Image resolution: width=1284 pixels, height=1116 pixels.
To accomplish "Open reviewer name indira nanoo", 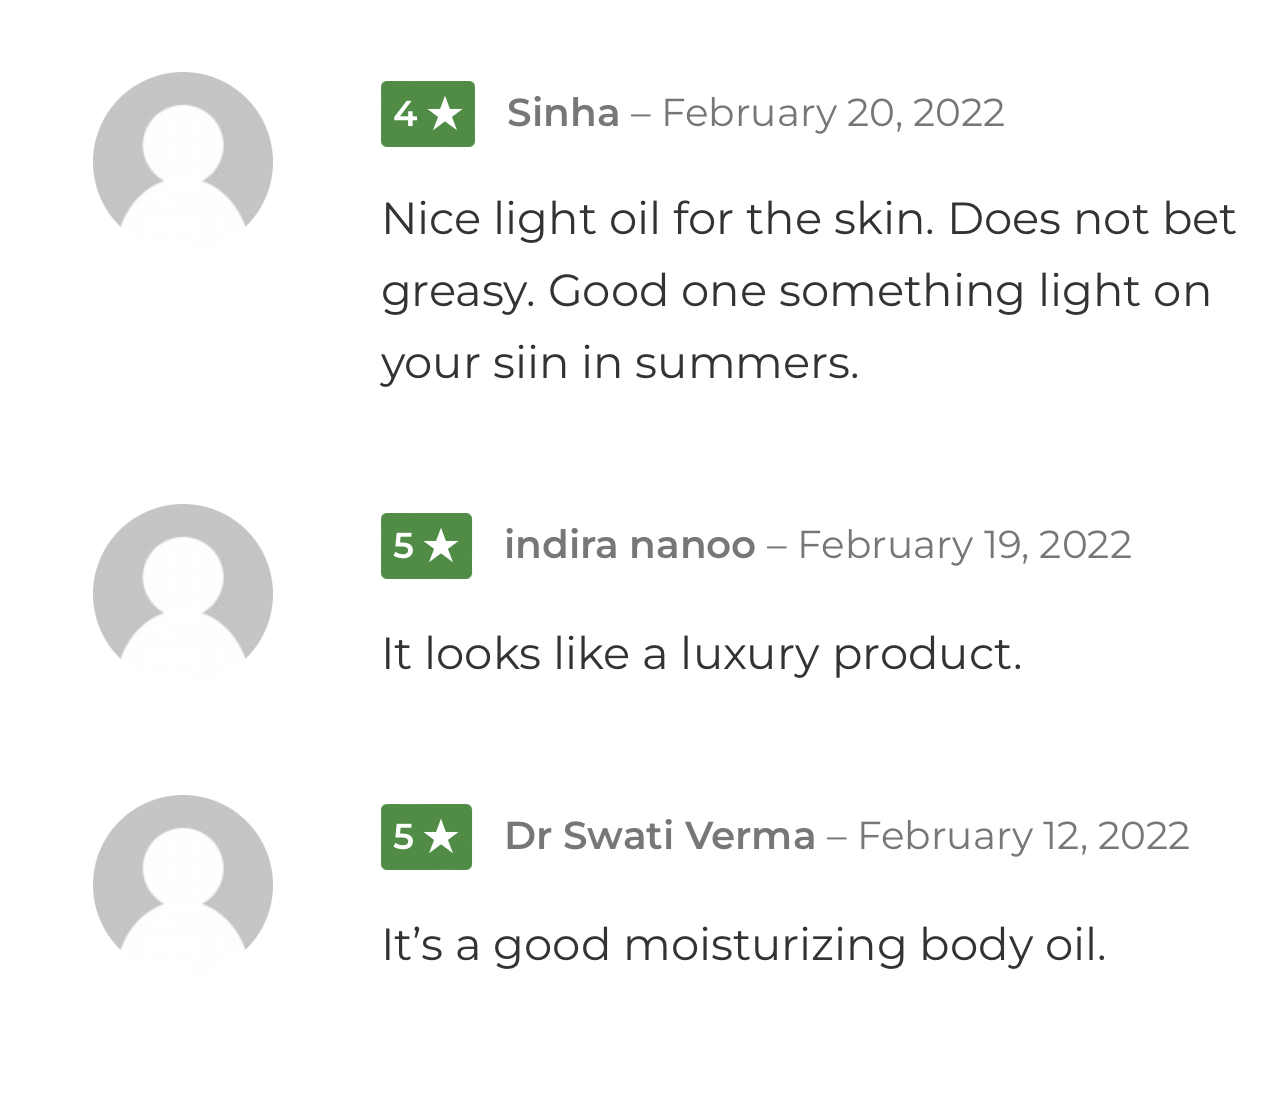I will [x=630, y=545].
